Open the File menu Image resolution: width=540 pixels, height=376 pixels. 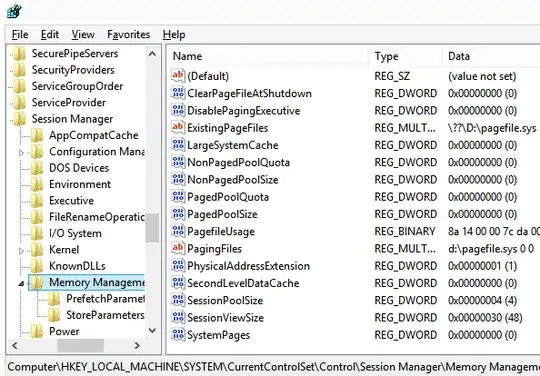20,34
